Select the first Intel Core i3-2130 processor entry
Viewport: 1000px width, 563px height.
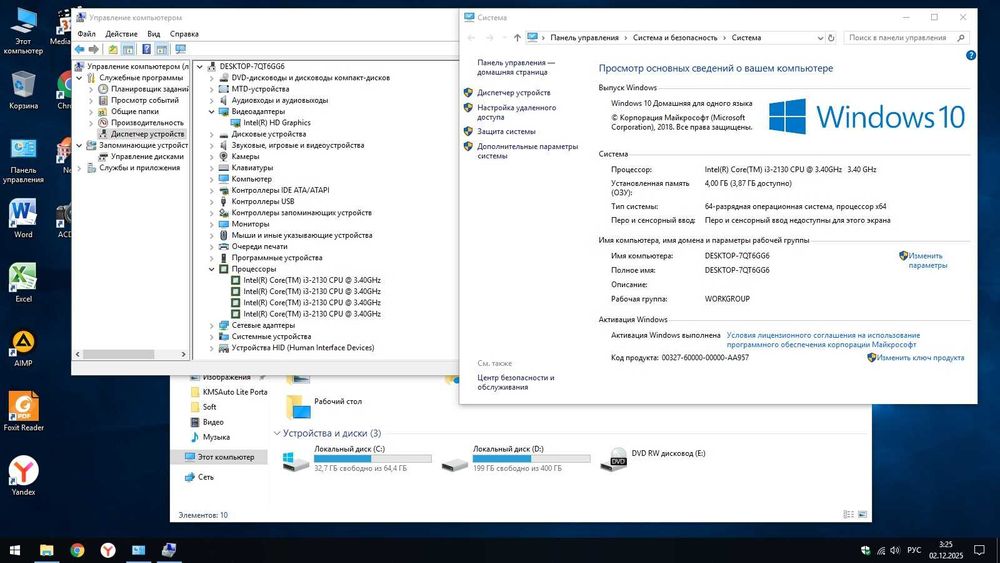[x=312, y=280]
